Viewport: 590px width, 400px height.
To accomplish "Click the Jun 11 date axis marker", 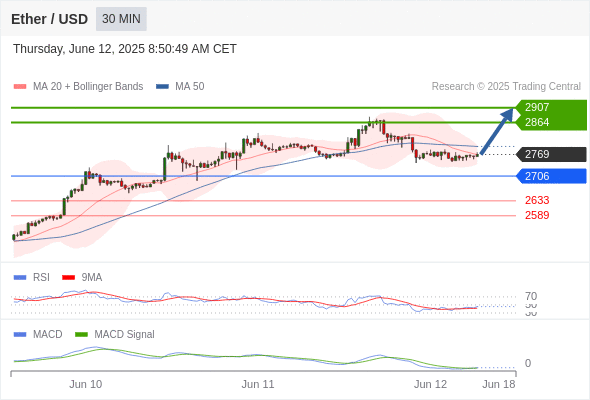I will click(x=258, y=384).
